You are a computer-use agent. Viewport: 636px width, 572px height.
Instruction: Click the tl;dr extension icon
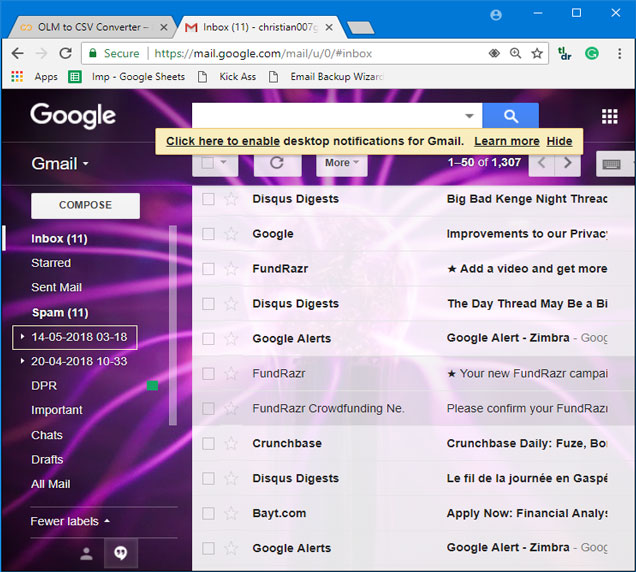point(565,53)
